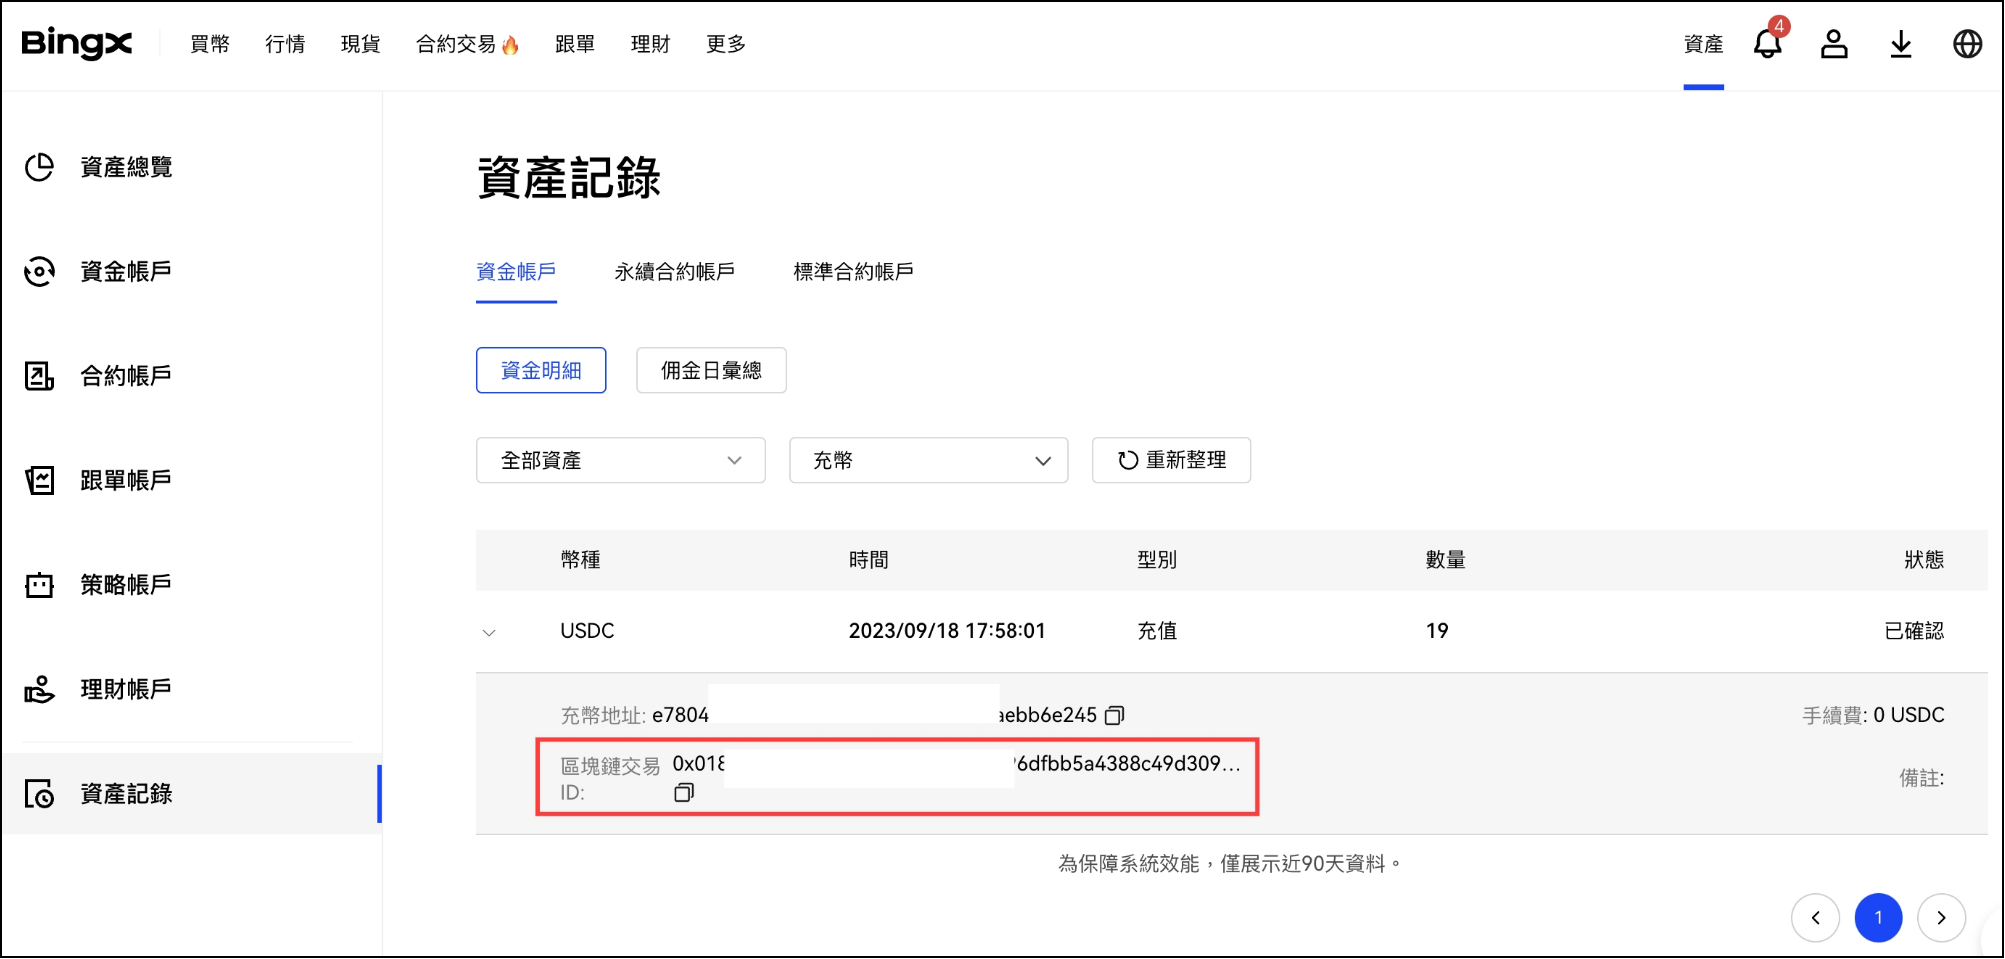Screen dimensions: 2005x959
Task: Select page 1 in pagination
Action: (x=1878, y=918)
